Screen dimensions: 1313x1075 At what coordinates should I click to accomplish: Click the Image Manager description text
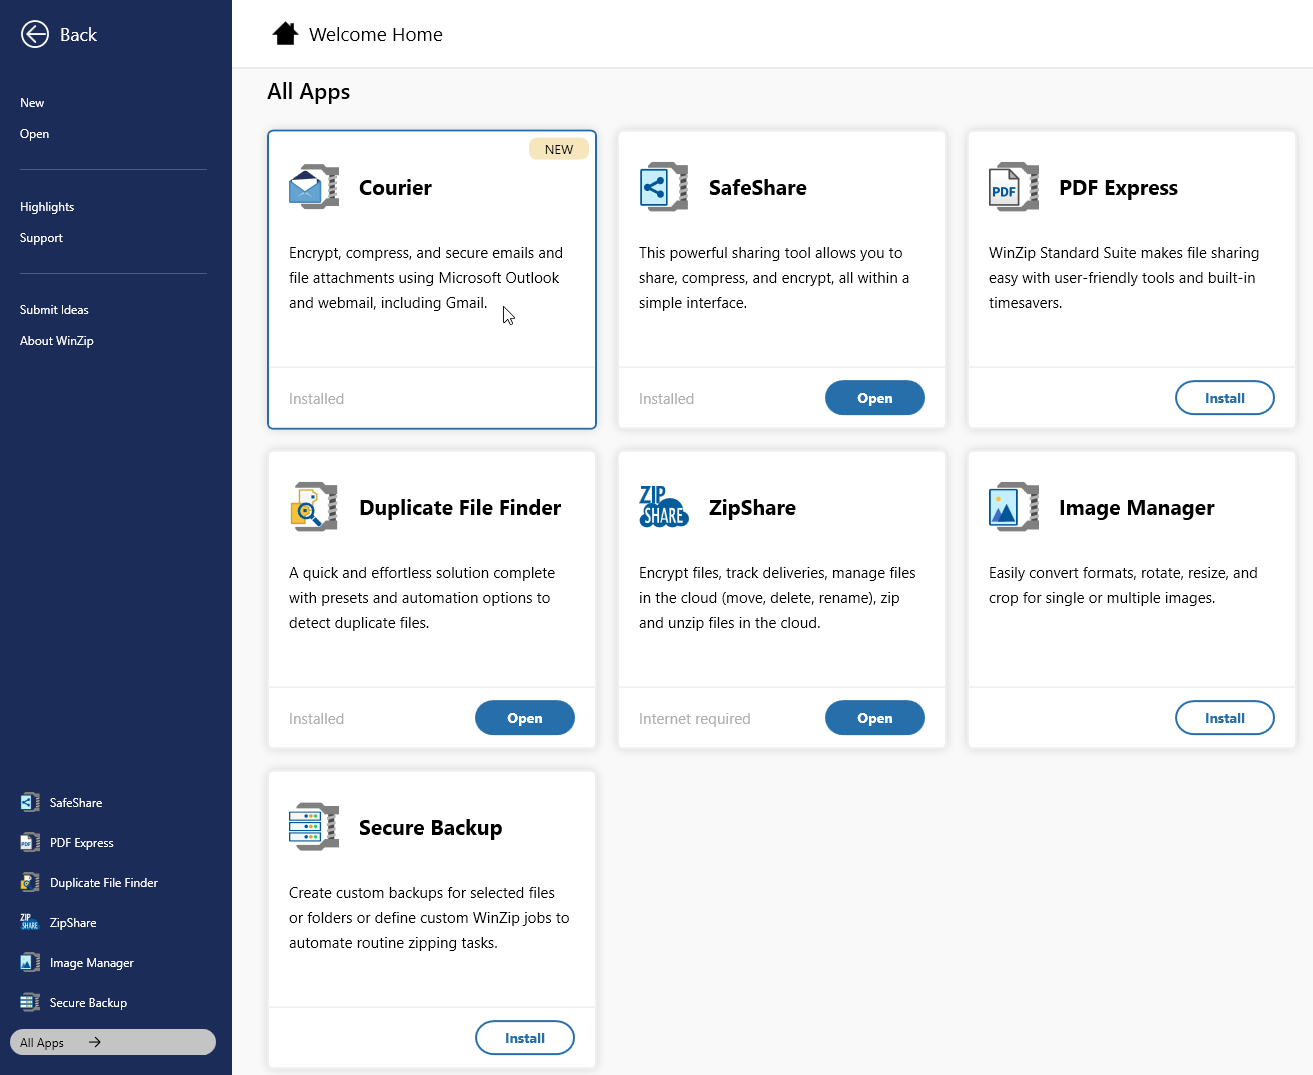pyautogui.click(x=1123, y=586)
